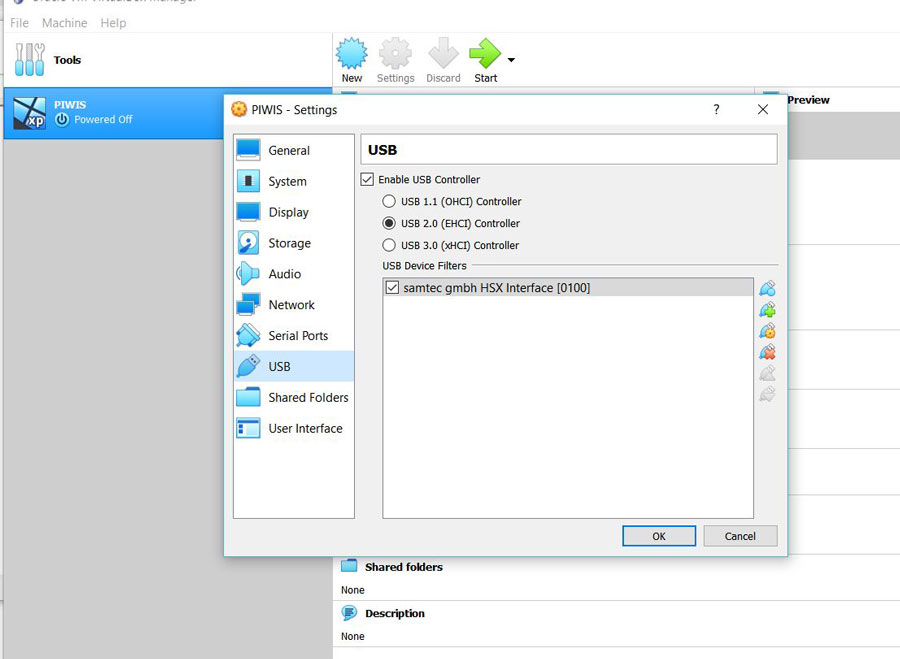The width and height of the screenshot is (900, 659).
Task: Switch to the Storage settings category
Action: pos(289,243)
